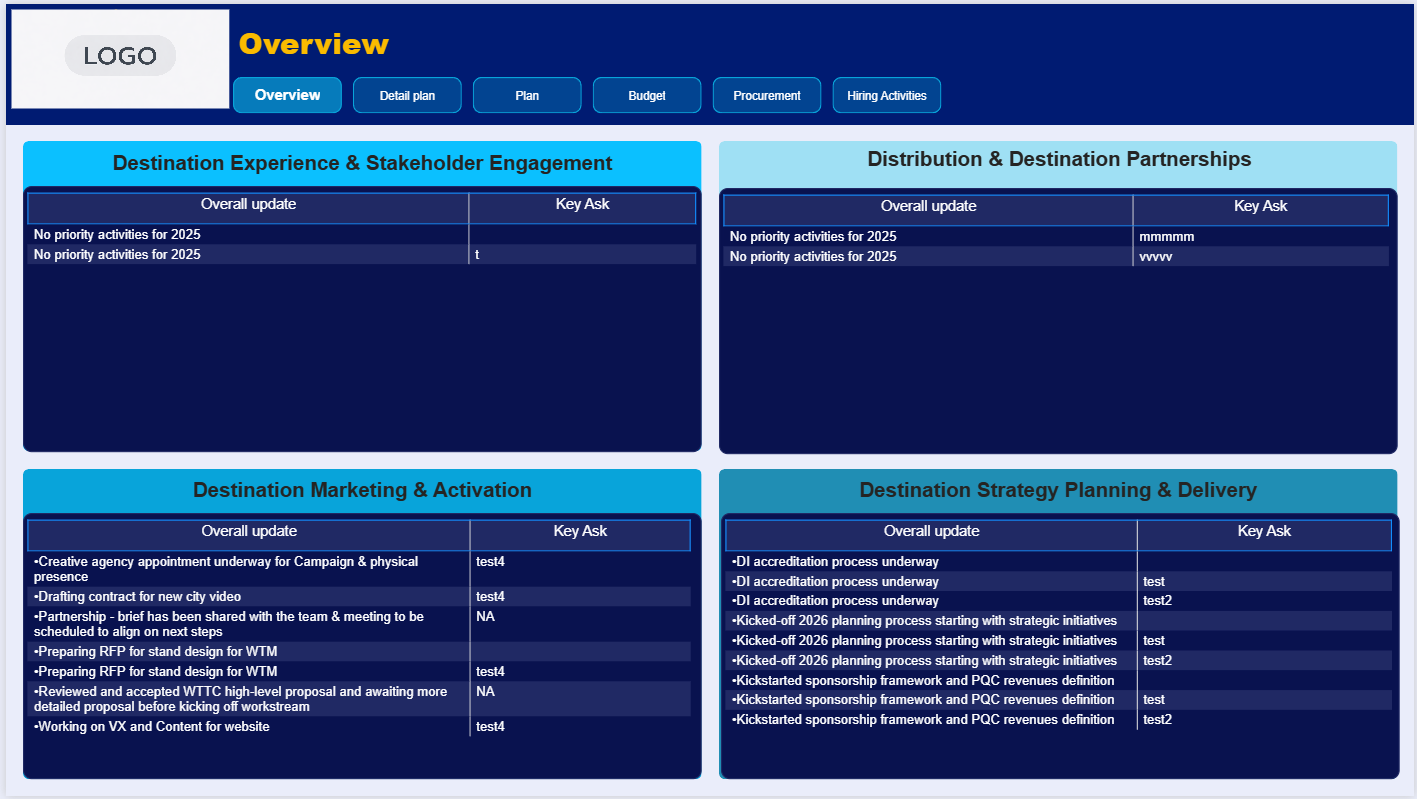The image size is (1417, 799).
Task: Click the Distribution & Destination Partnerships header
Action: pyautogui.click(x=1059, y=159)
